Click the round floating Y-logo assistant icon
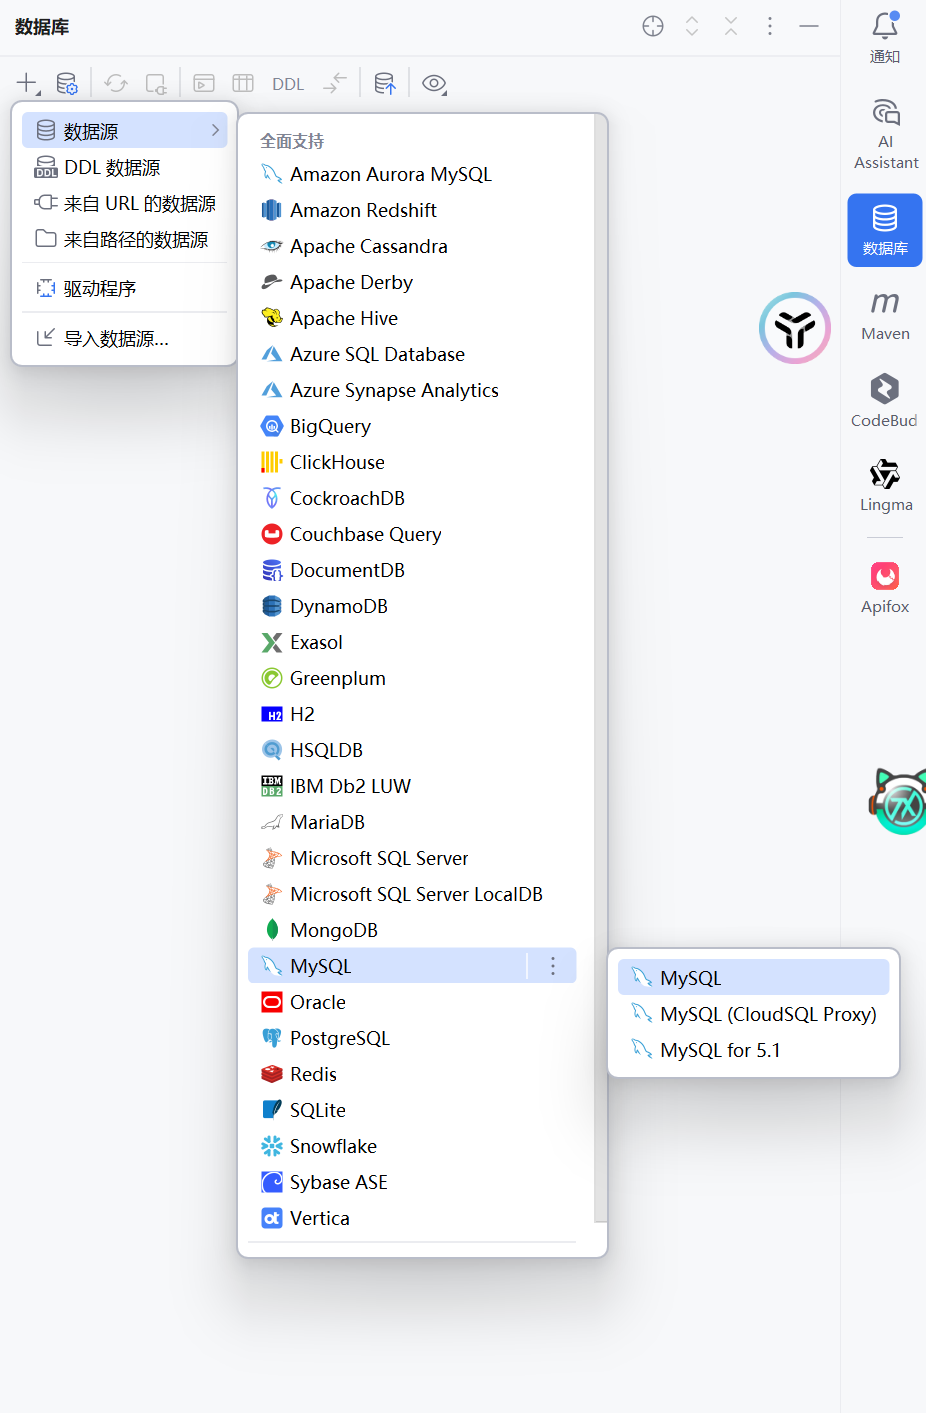The image size is (926, 1413). pos(795,328)
